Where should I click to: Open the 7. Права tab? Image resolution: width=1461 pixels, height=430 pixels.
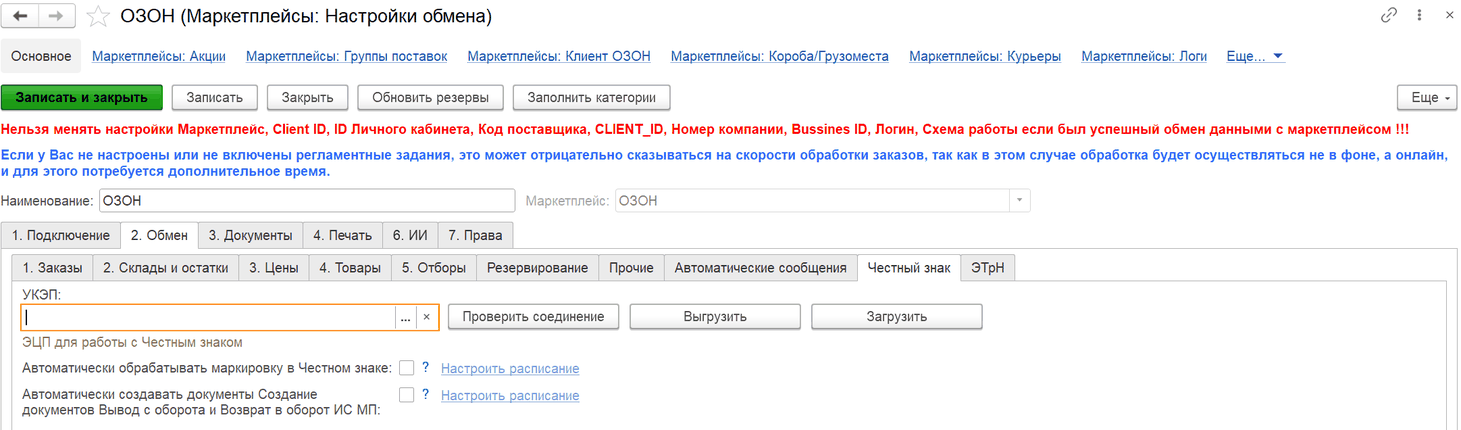[x=475, y=235]
